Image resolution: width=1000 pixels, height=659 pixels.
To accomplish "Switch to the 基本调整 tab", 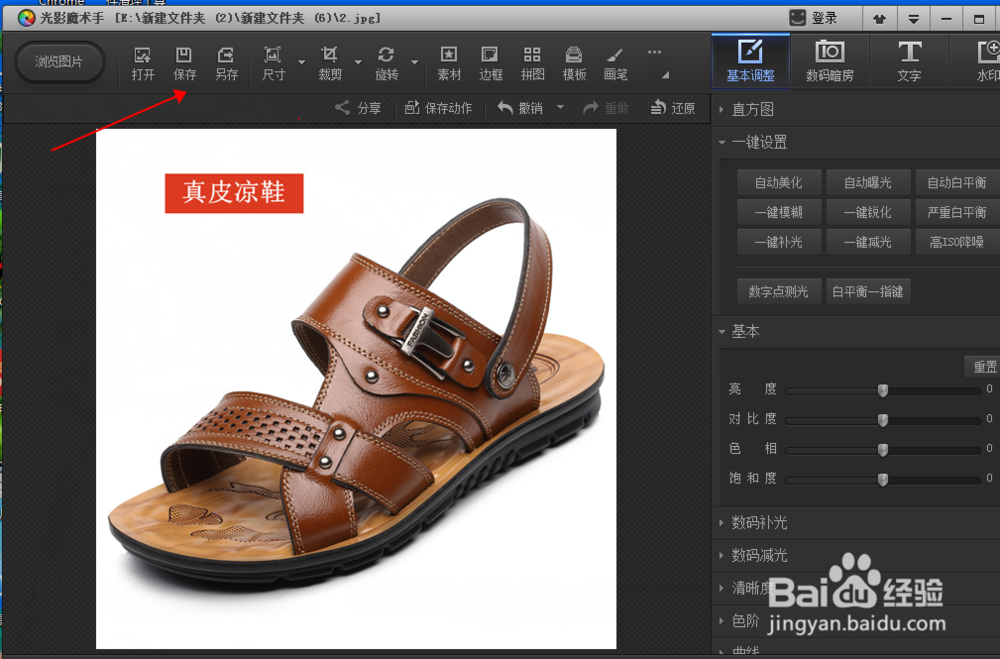I will pos(751,61).
